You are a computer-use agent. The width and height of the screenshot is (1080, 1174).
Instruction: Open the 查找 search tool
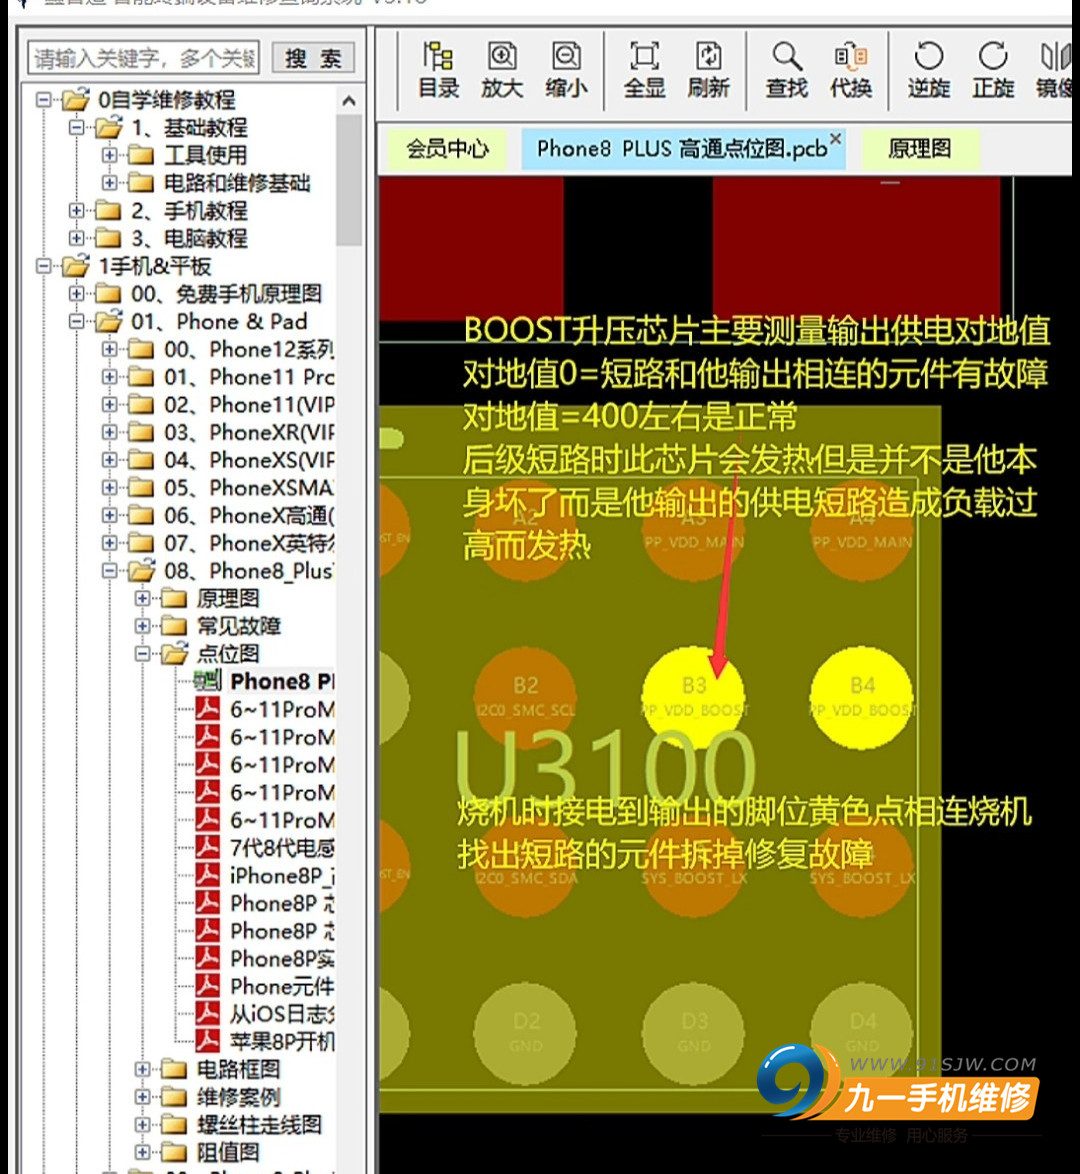tap(786, 70)
